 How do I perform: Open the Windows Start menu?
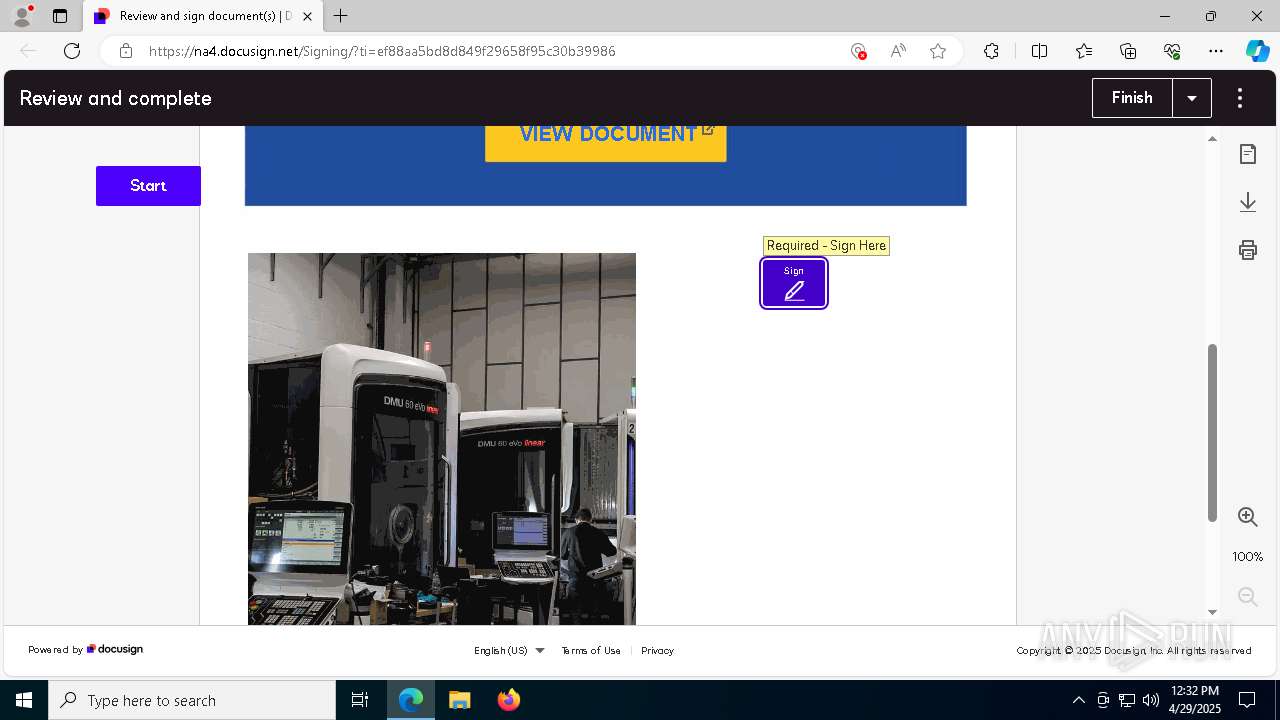pos(24,700)
